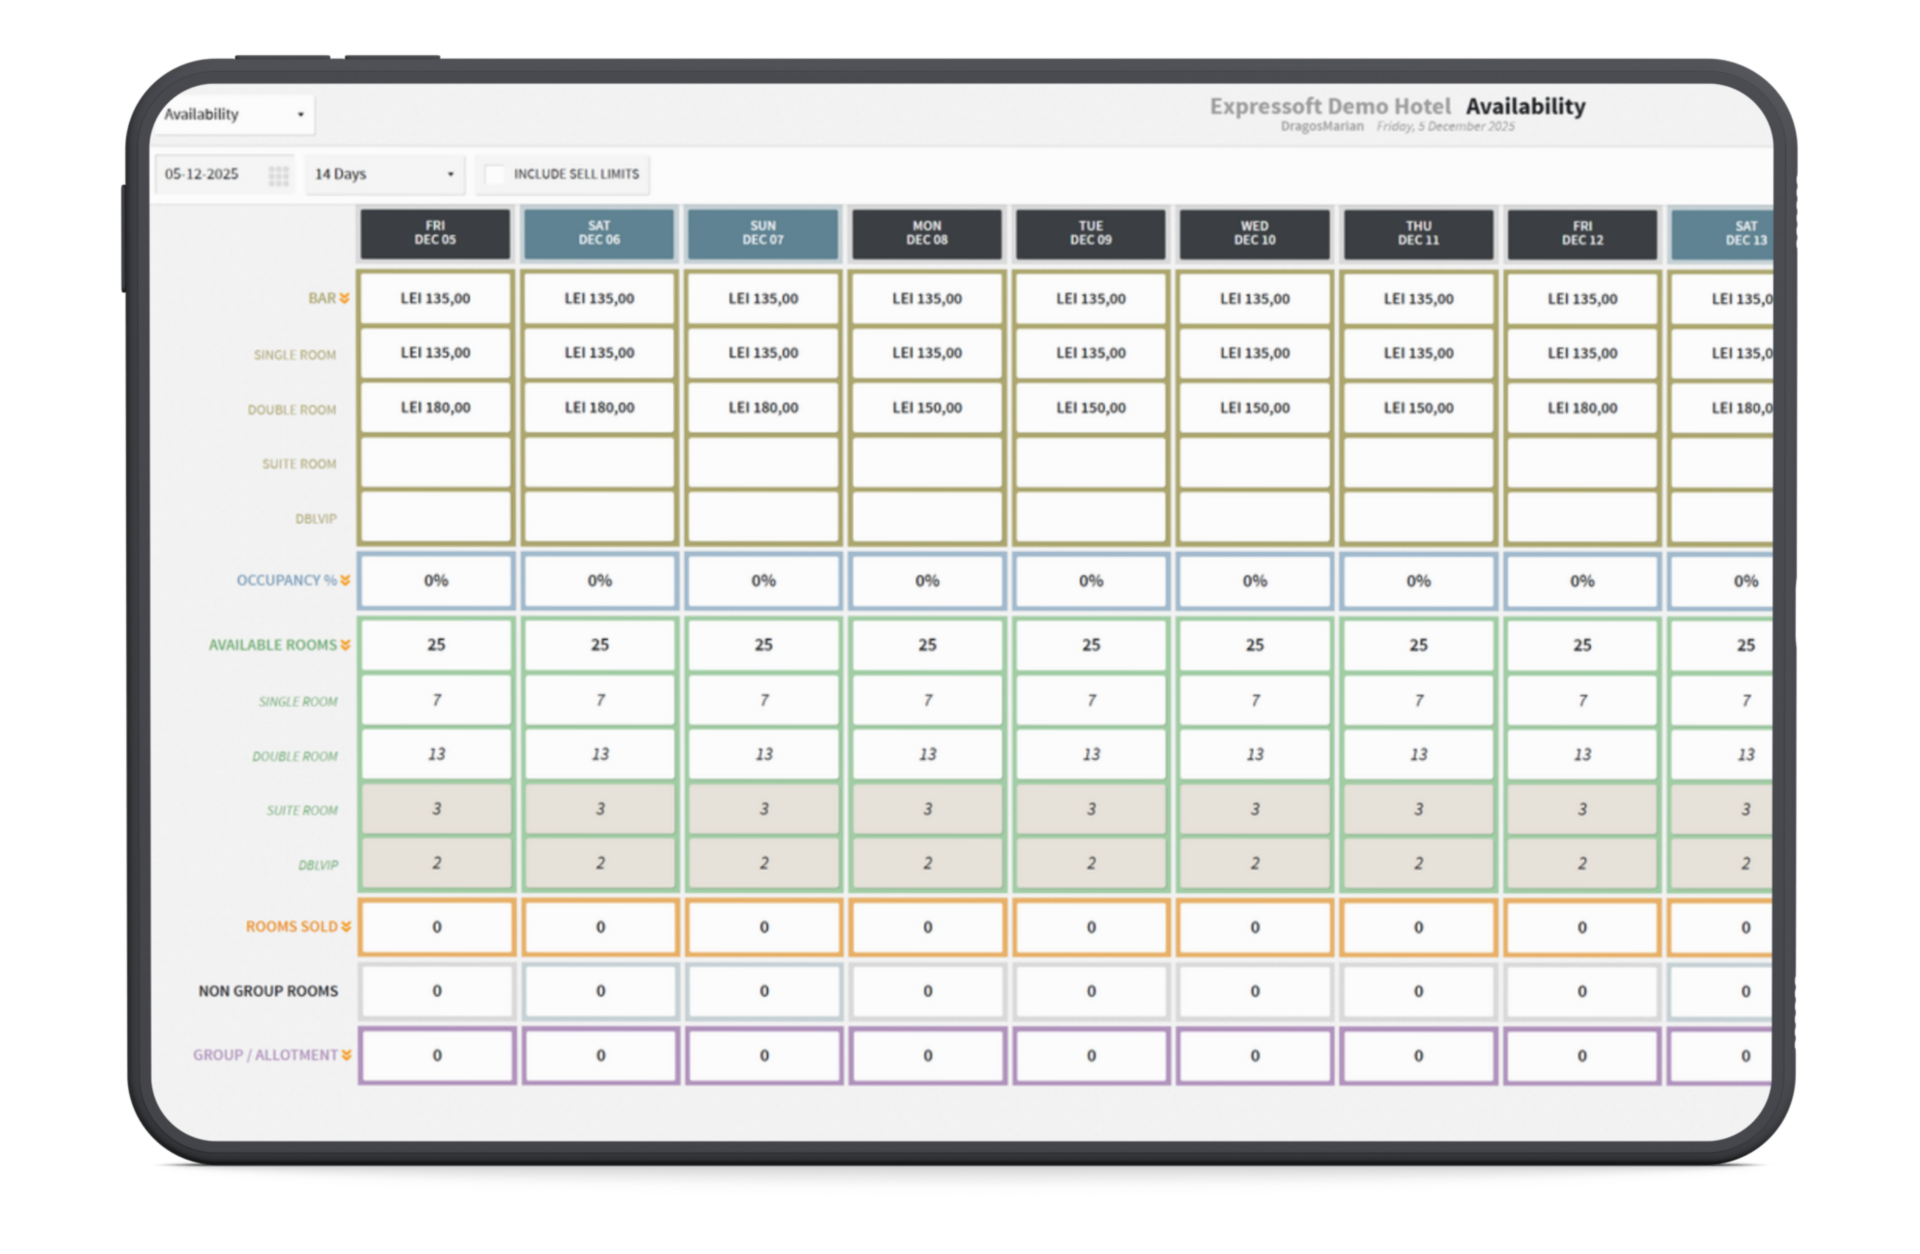Select the FRI DEC 05 column header
This screenshot has width=1920, height=1254.
pyautogui.click(x=435, y=233)
